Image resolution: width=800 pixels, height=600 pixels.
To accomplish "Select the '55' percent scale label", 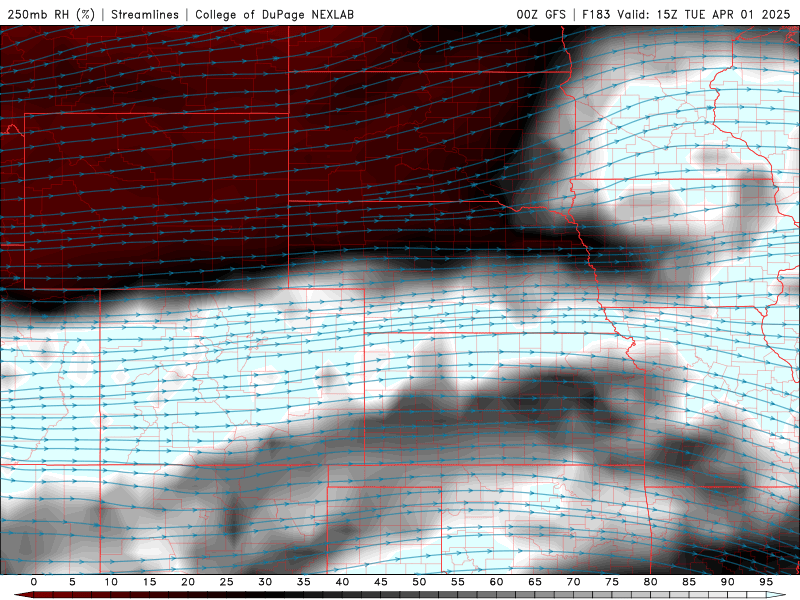I will pos(458,582).
